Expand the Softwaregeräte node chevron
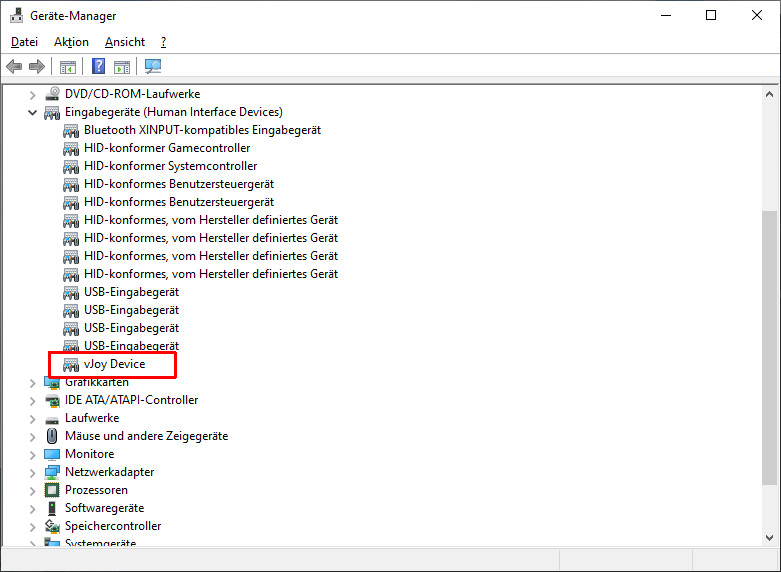This screenshot has height=572, width=781. click(x=33, y=508)
